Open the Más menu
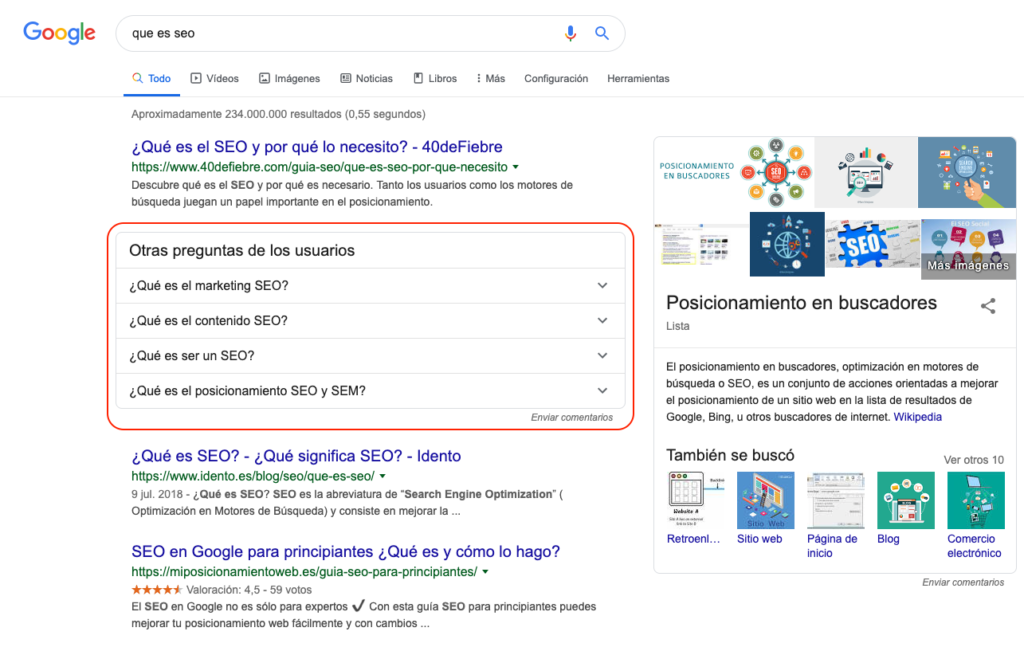The height and width of the screenshot is (655, 1024). coord(491,78)
